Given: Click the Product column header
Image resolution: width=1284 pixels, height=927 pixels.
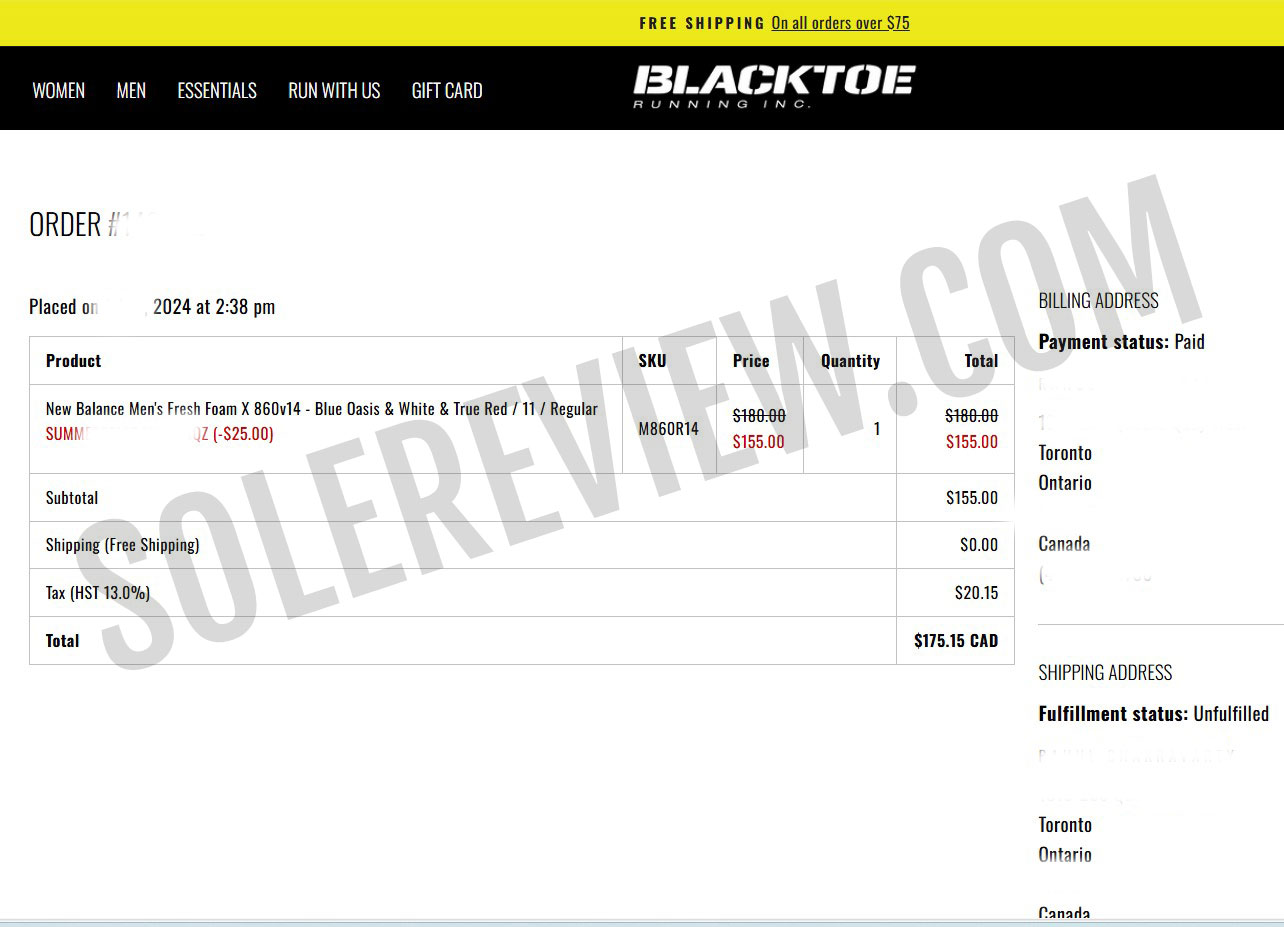Looking at the screenshot, I should coord(74,361).
